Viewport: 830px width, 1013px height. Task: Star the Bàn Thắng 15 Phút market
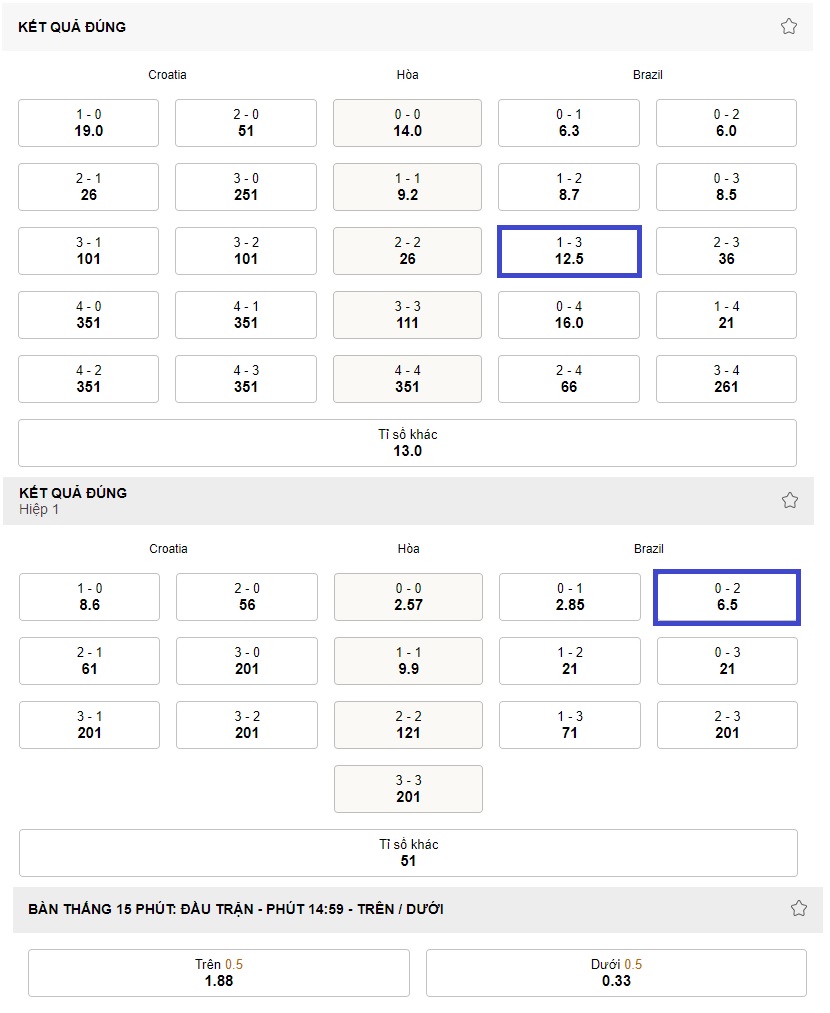799,908
